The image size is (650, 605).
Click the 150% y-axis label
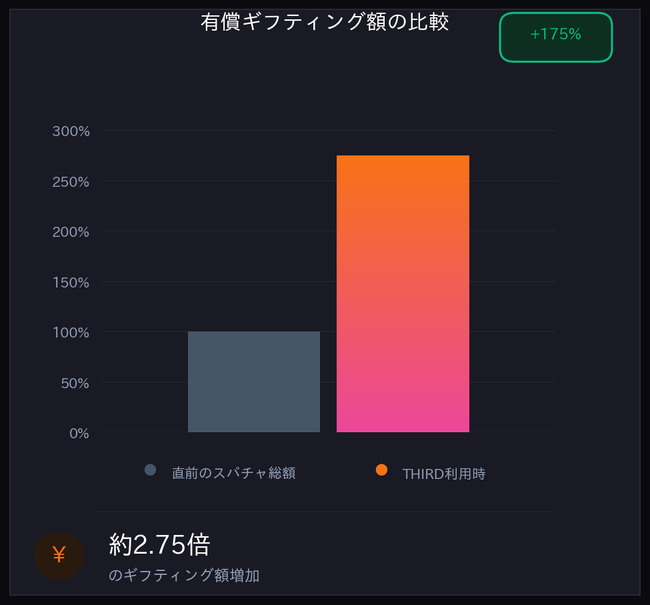(71, 282)
